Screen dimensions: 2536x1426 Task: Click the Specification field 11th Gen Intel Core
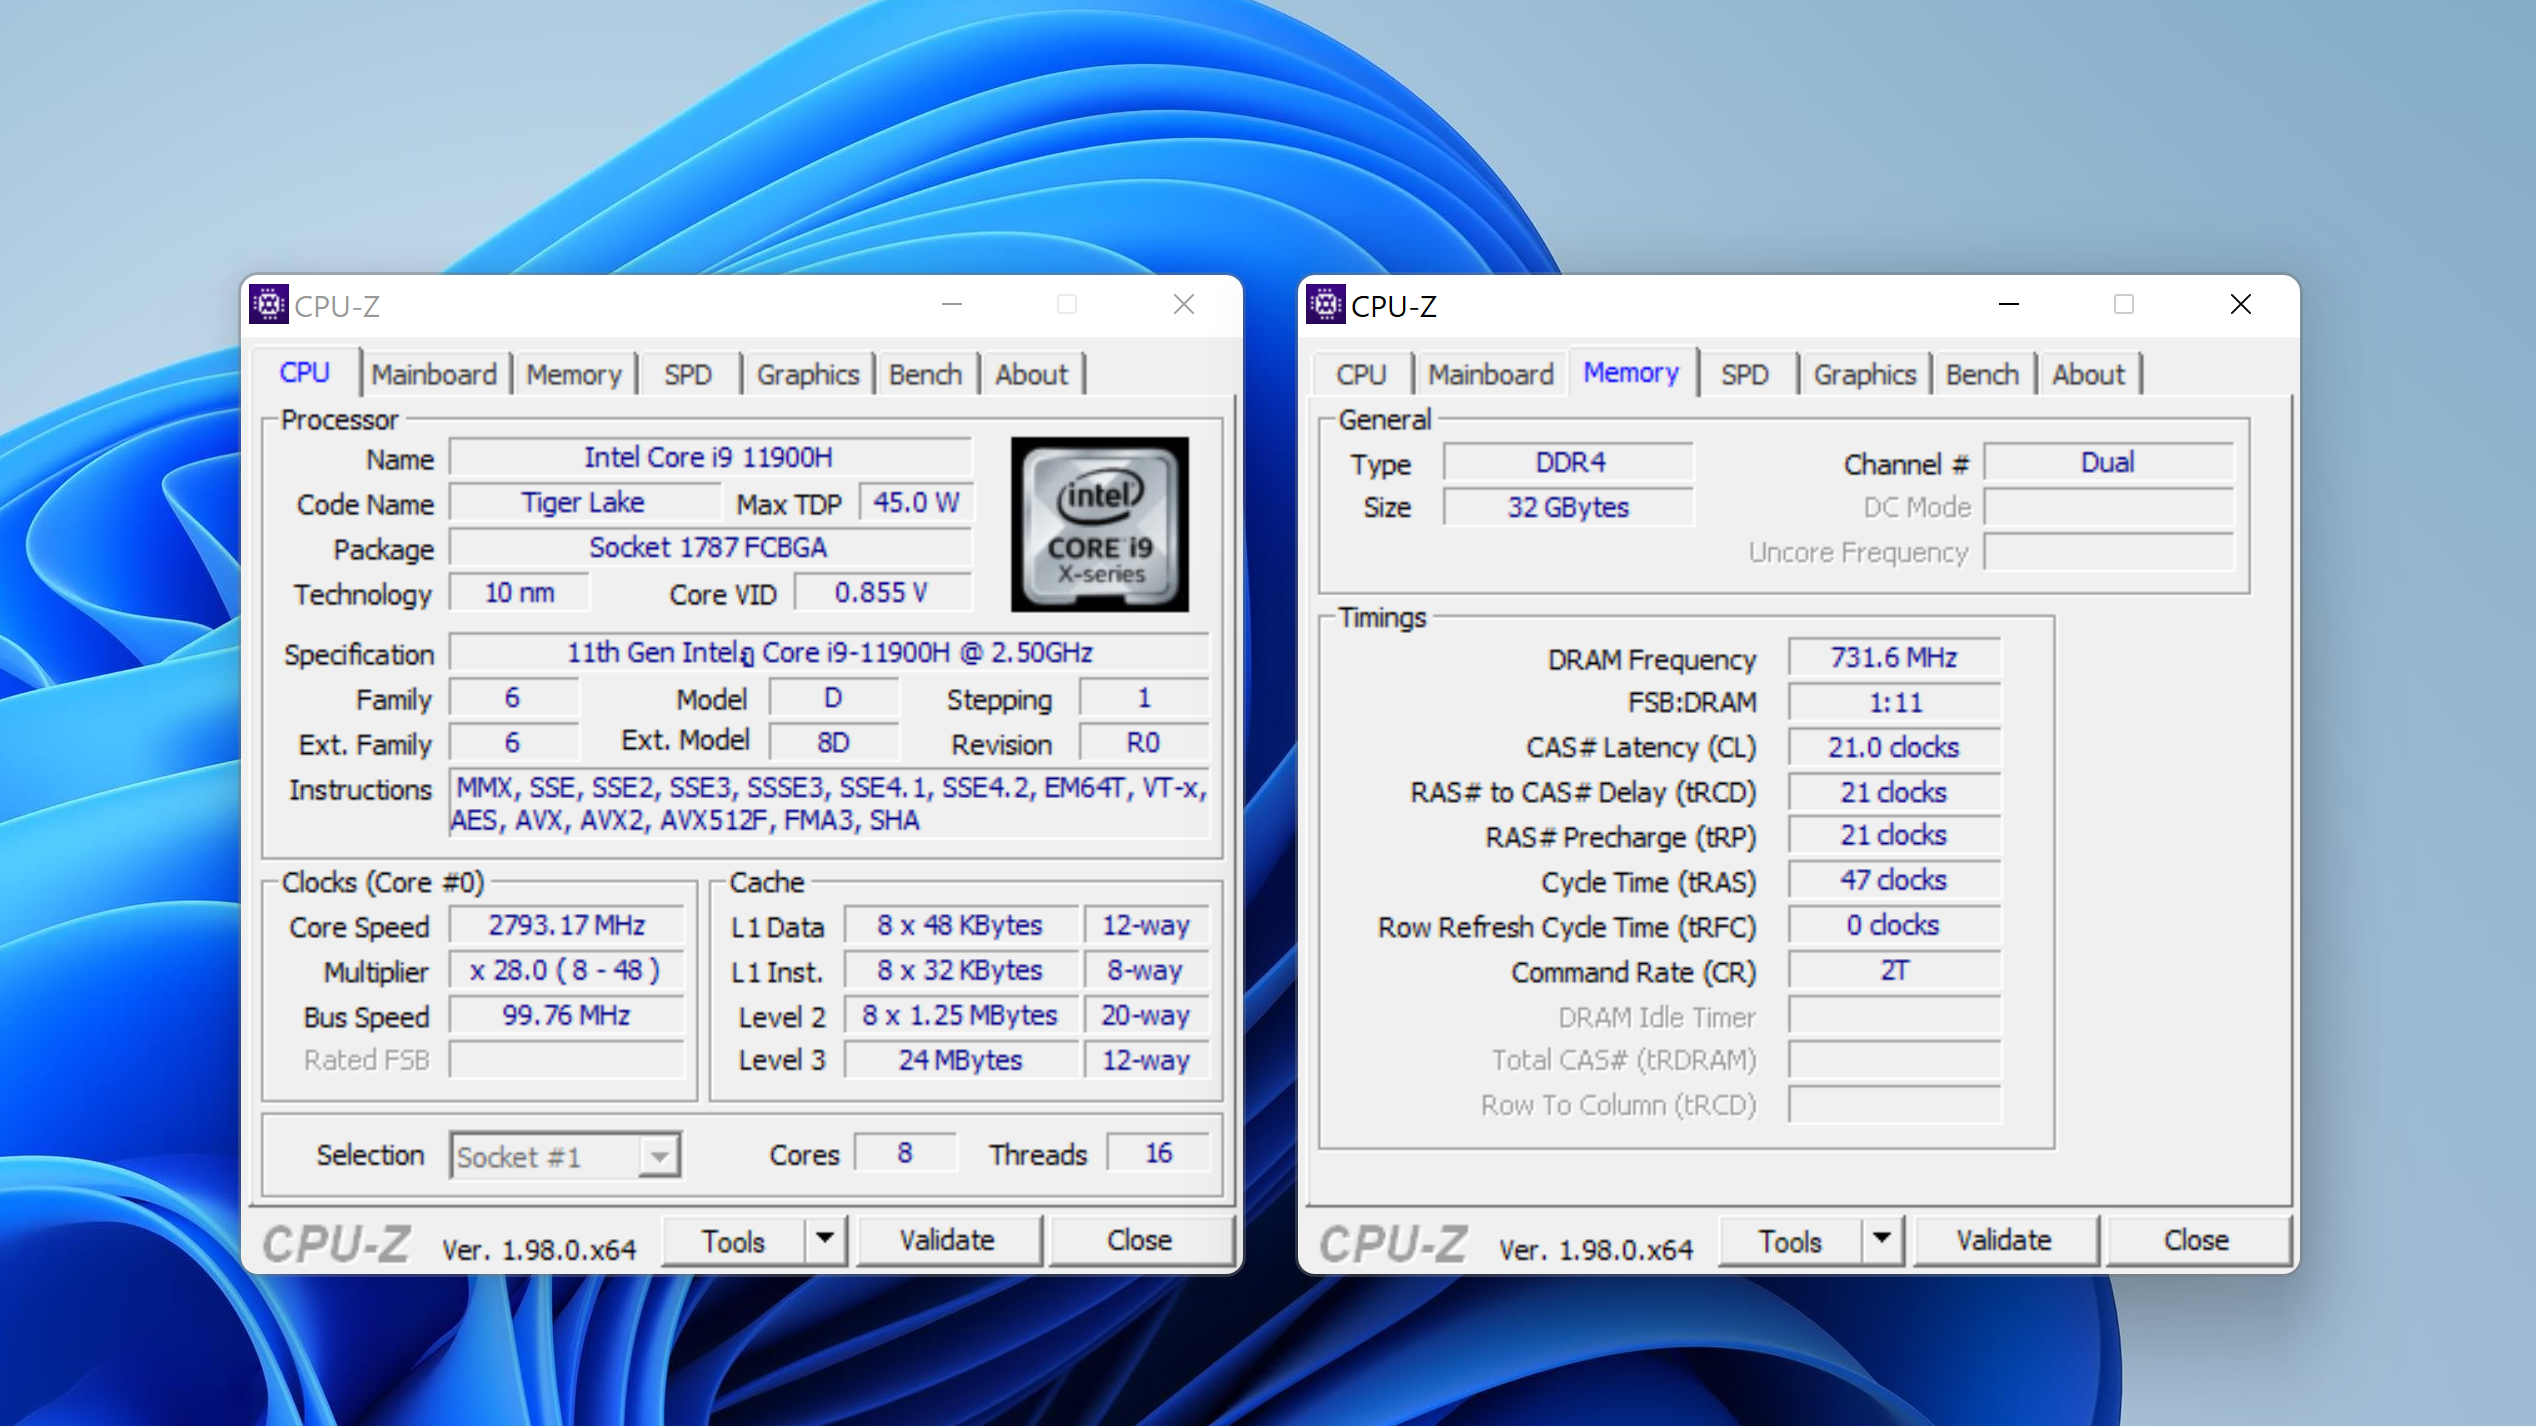(x=829, y=652)
